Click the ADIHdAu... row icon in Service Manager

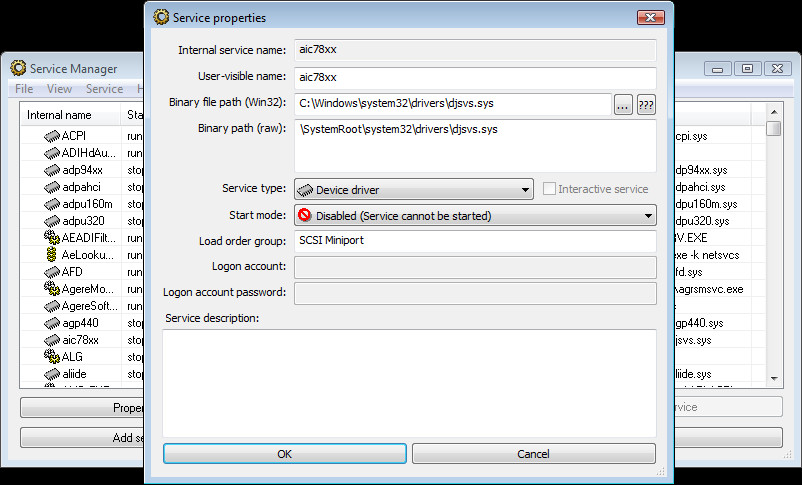point(52,153)
